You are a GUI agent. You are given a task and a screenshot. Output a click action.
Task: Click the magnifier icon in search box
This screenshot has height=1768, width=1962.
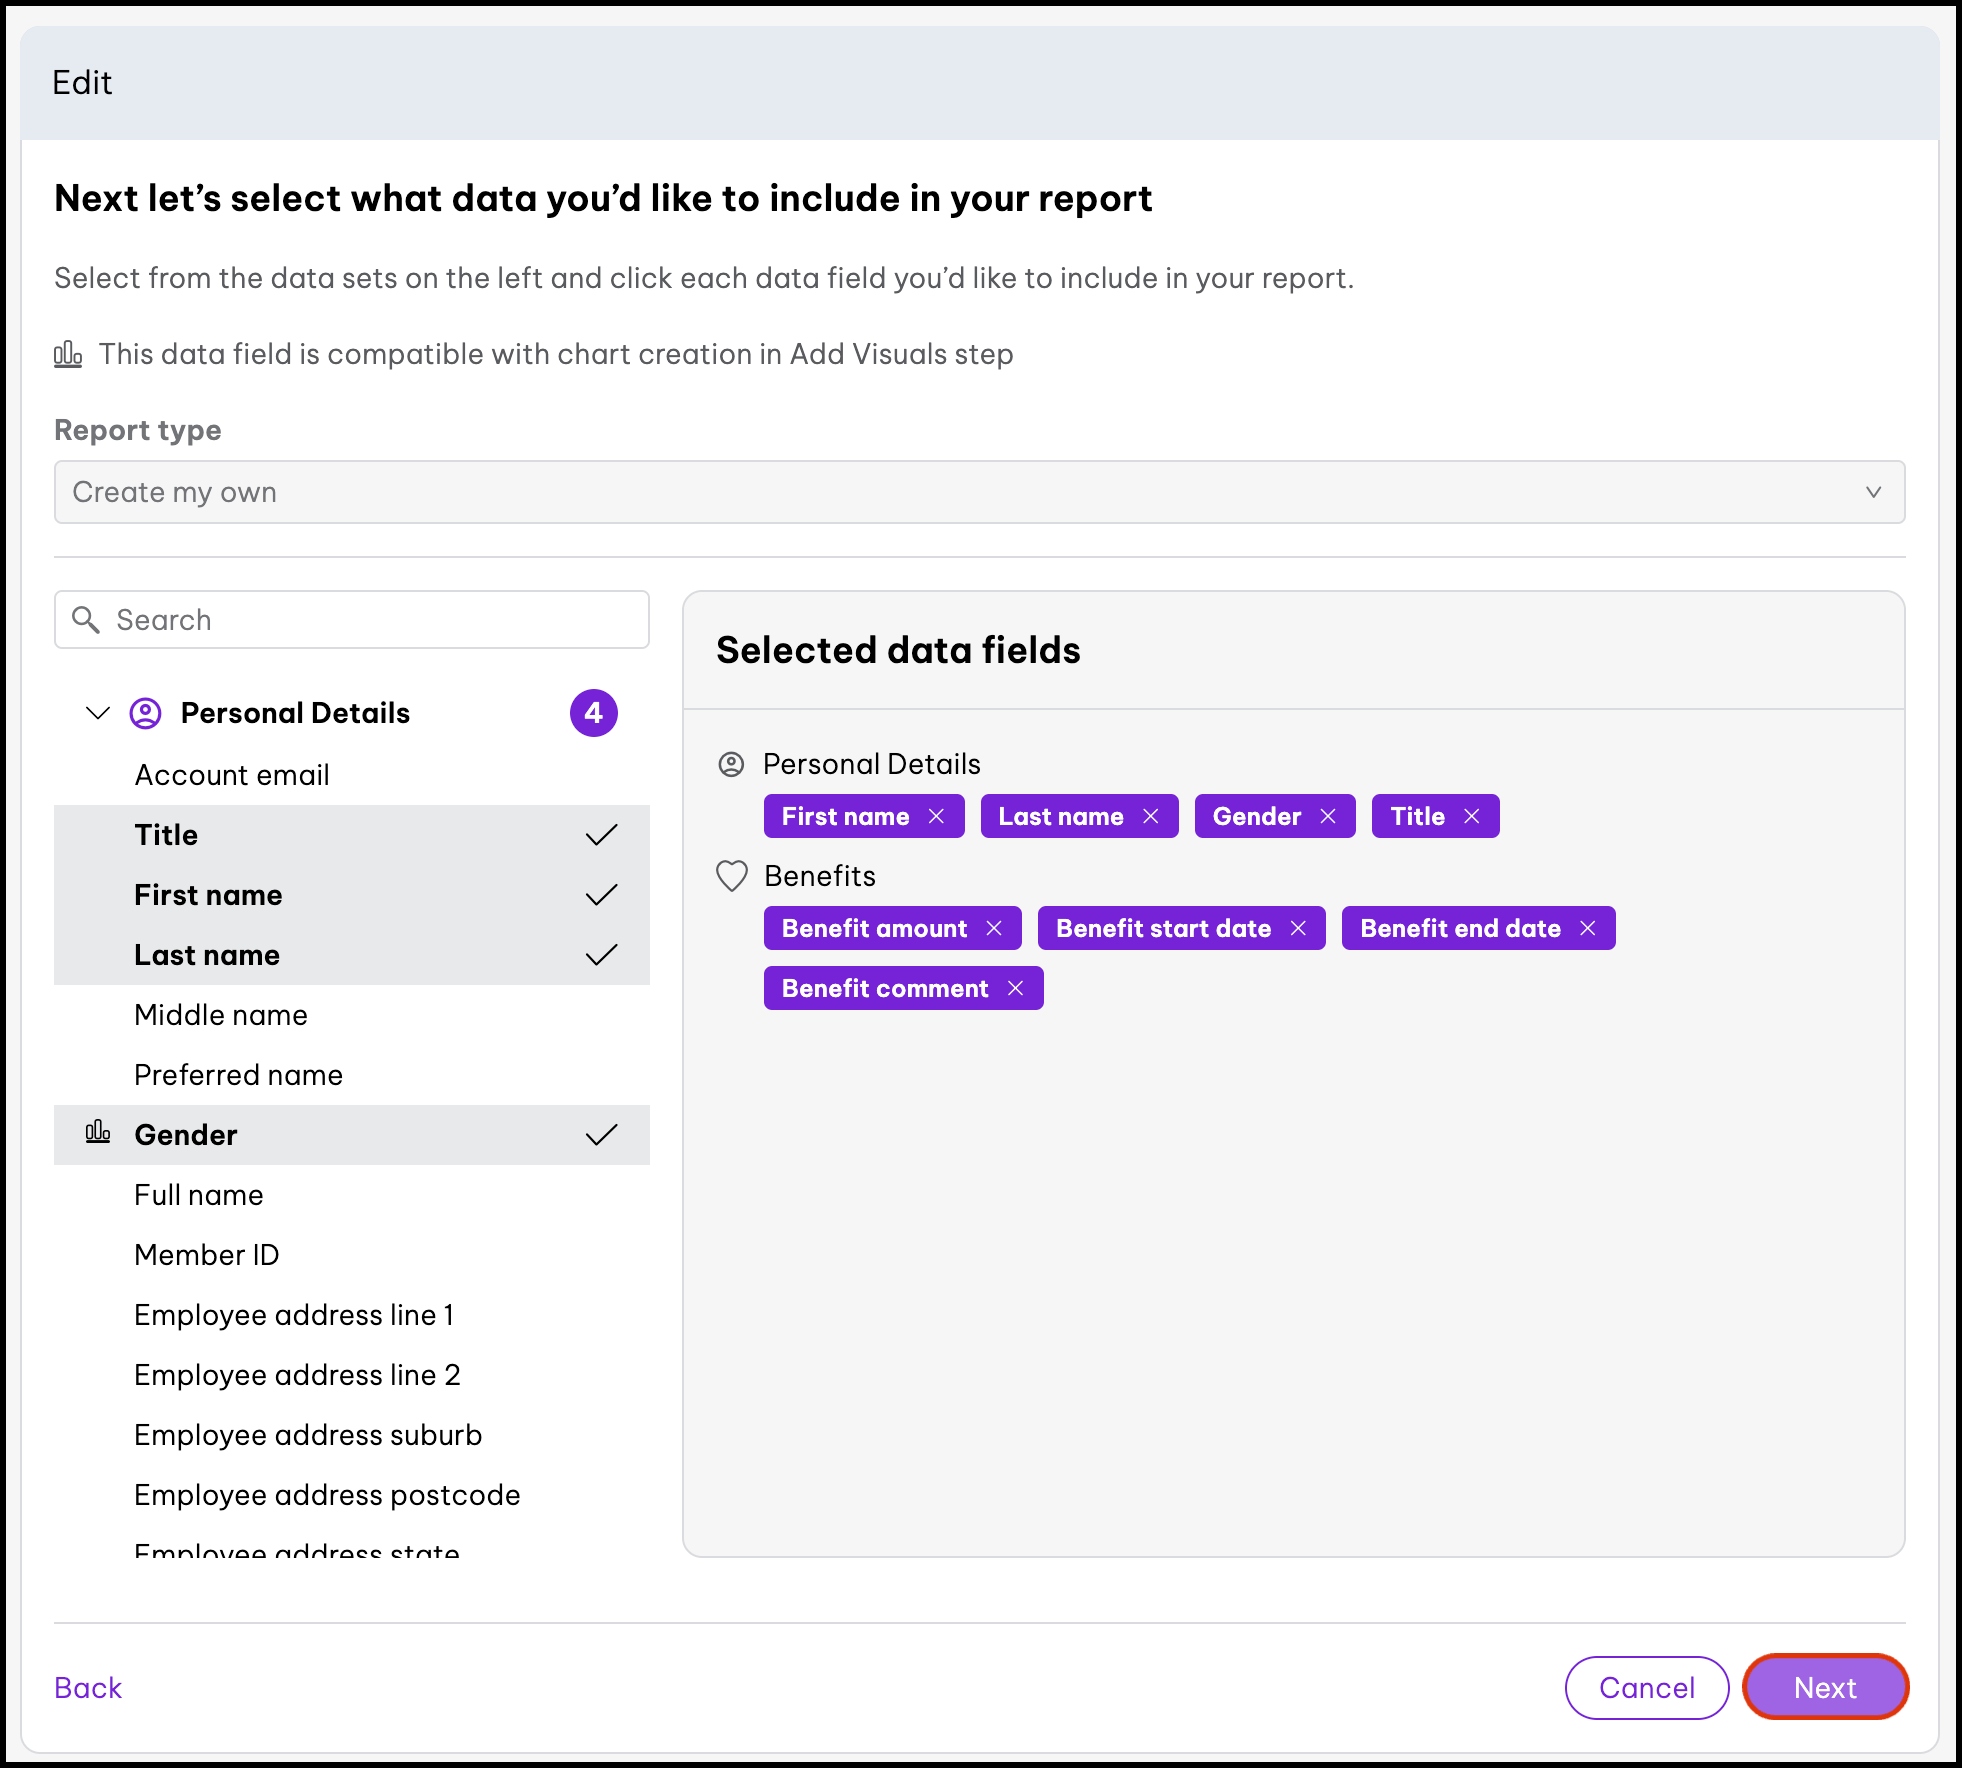86,620
